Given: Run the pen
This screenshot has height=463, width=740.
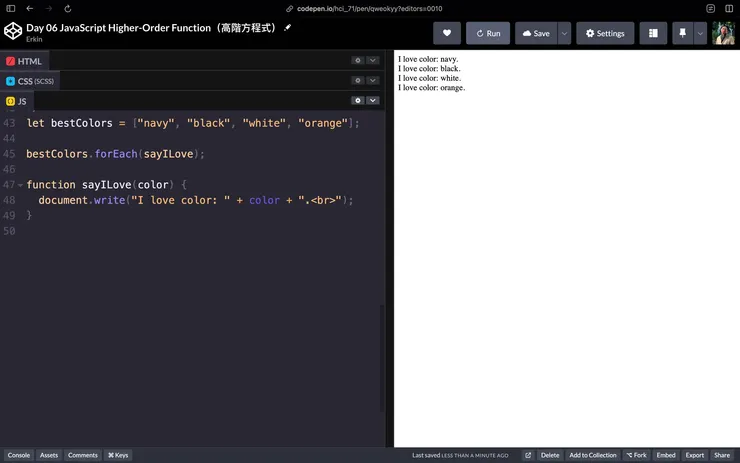Looking at the screenshot, I should (x=488, y=33).
